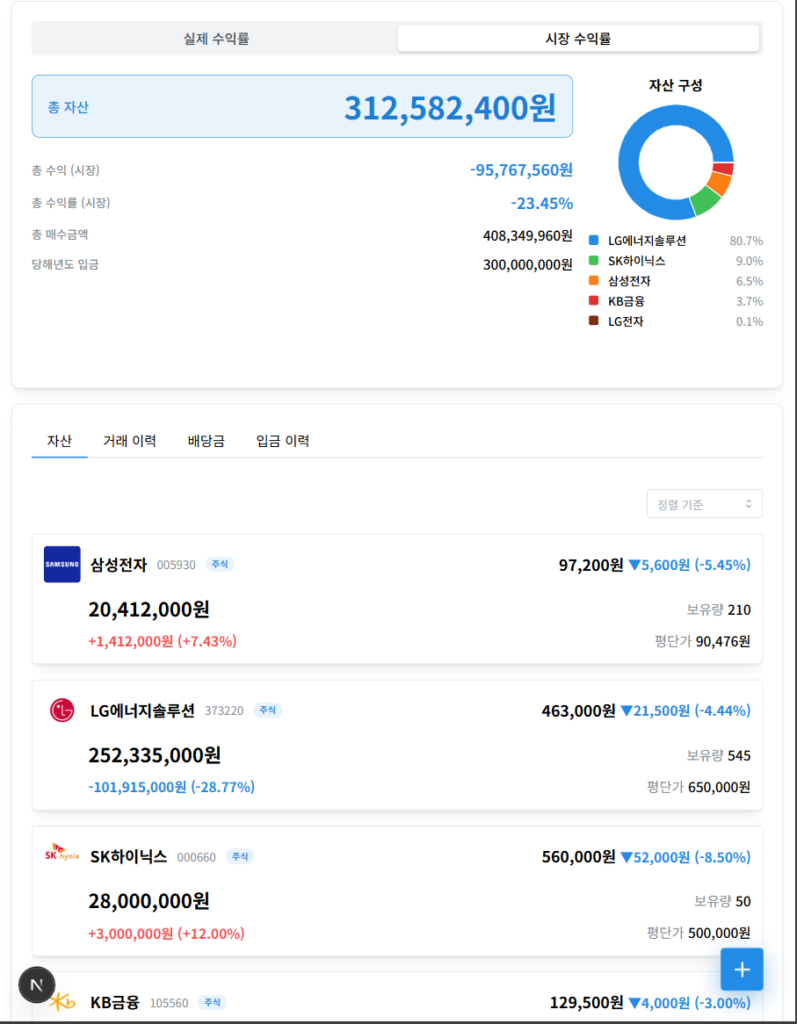Open the 정렬 기준 sort dropdown
Screen dimensions: 797x1024
tap(704, 504)
